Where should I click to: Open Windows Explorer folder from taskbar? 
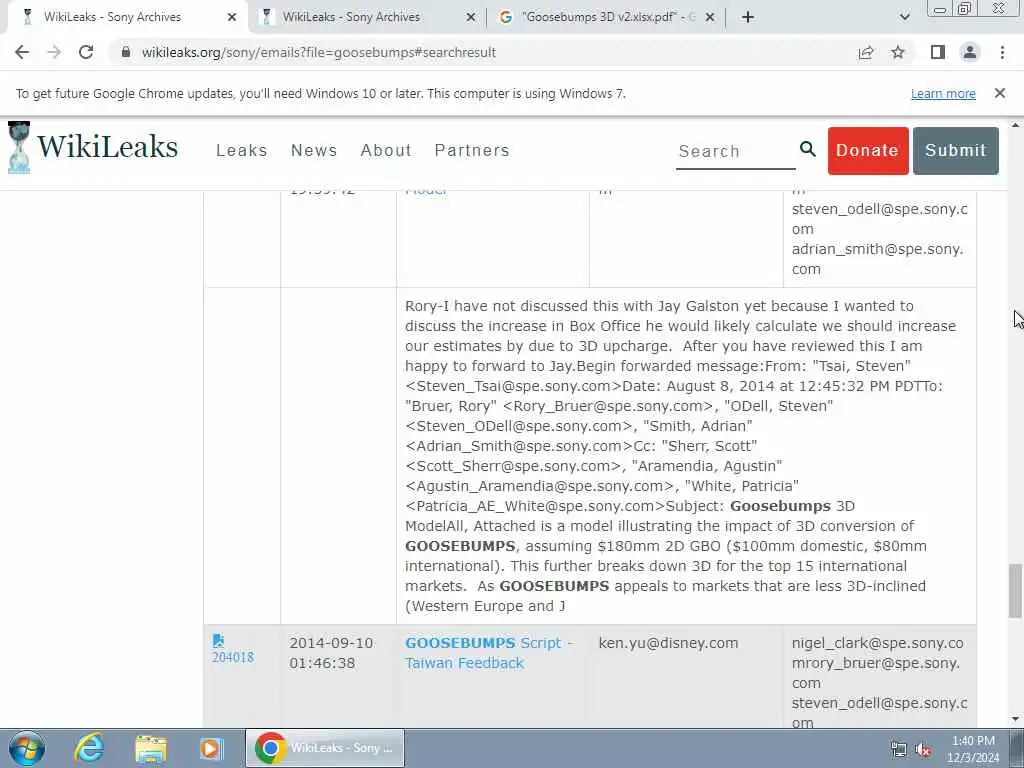click(151, 748)
